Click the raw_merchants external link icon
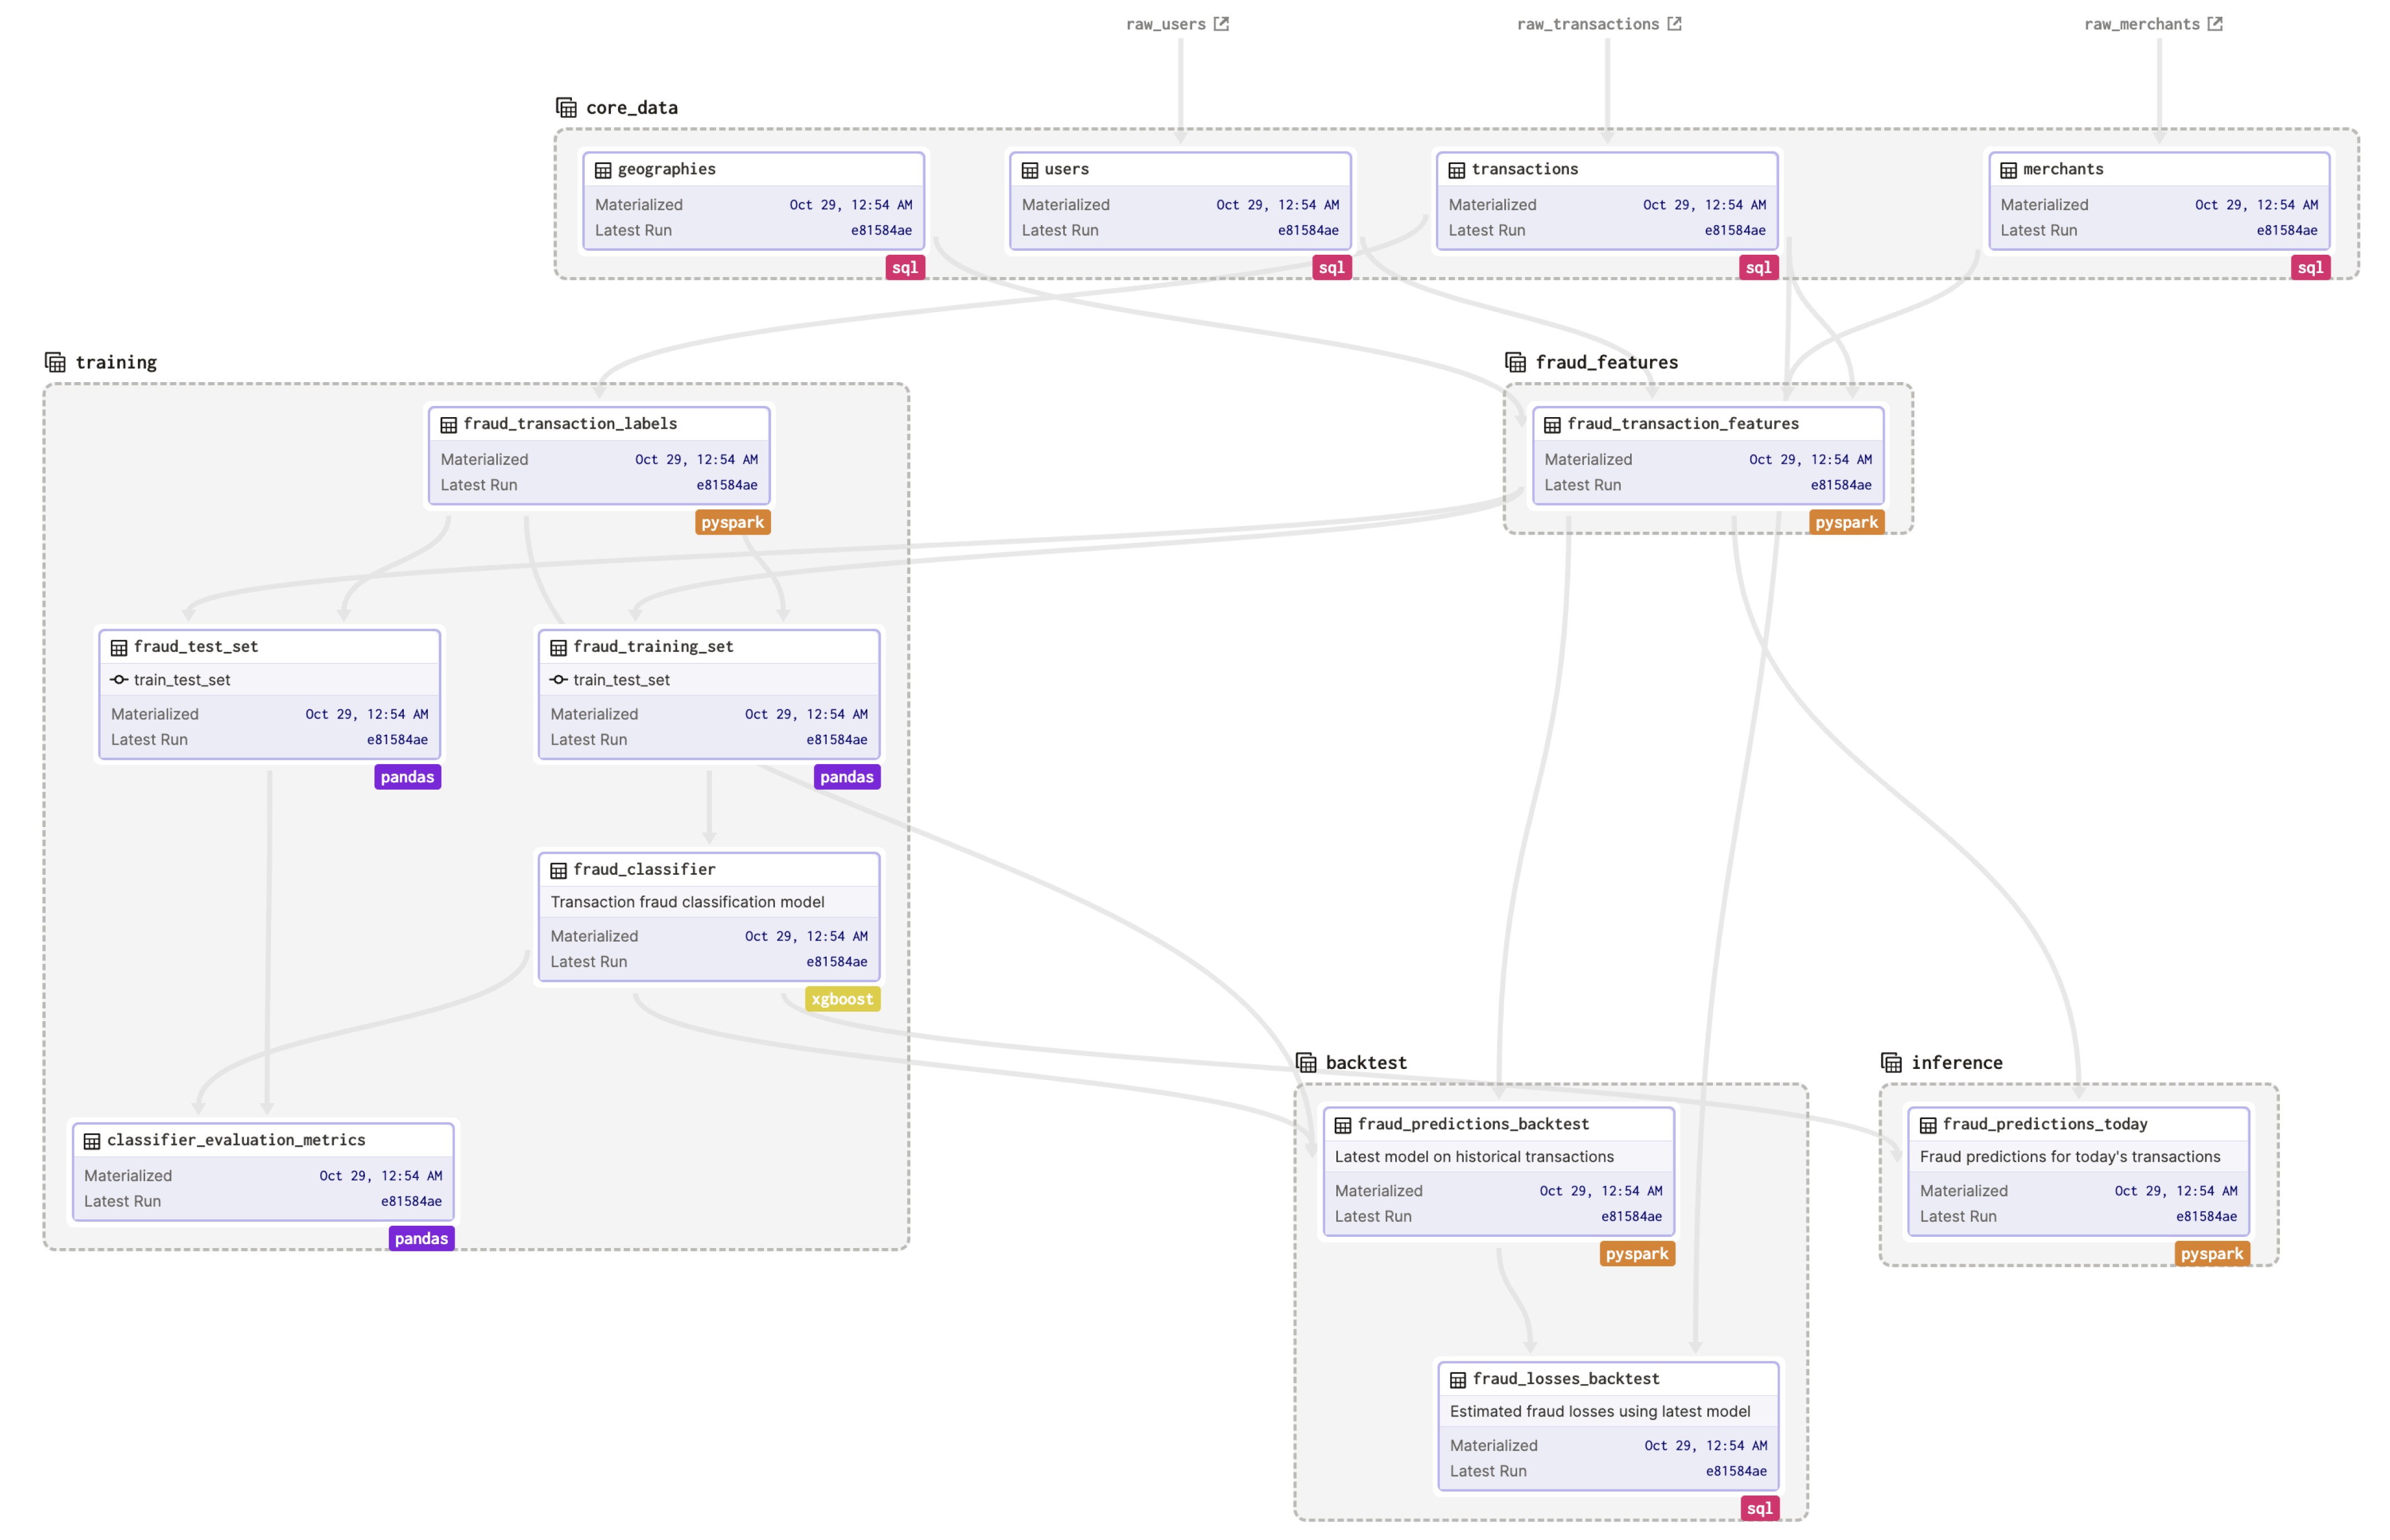The image size is (2390, 1540). 2216,24
